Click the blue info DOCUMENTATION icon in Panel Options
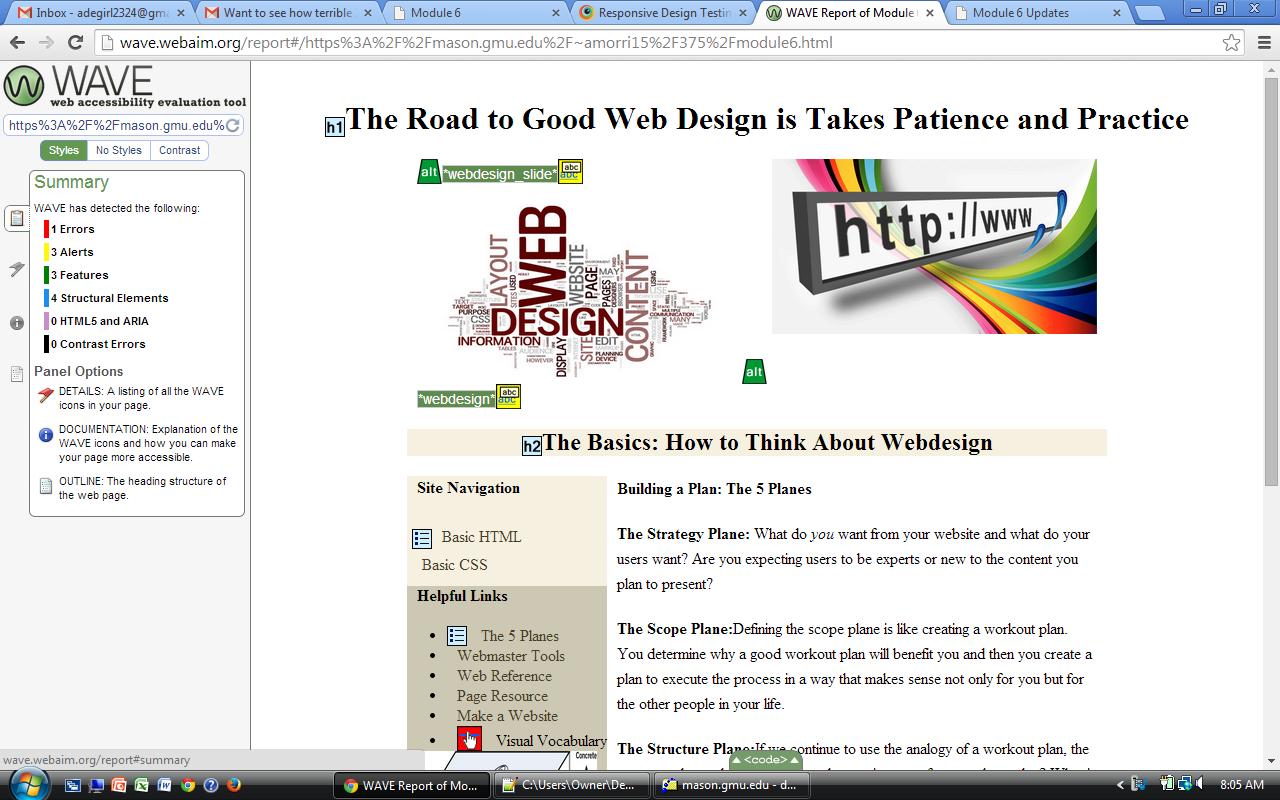 (45, 435)
